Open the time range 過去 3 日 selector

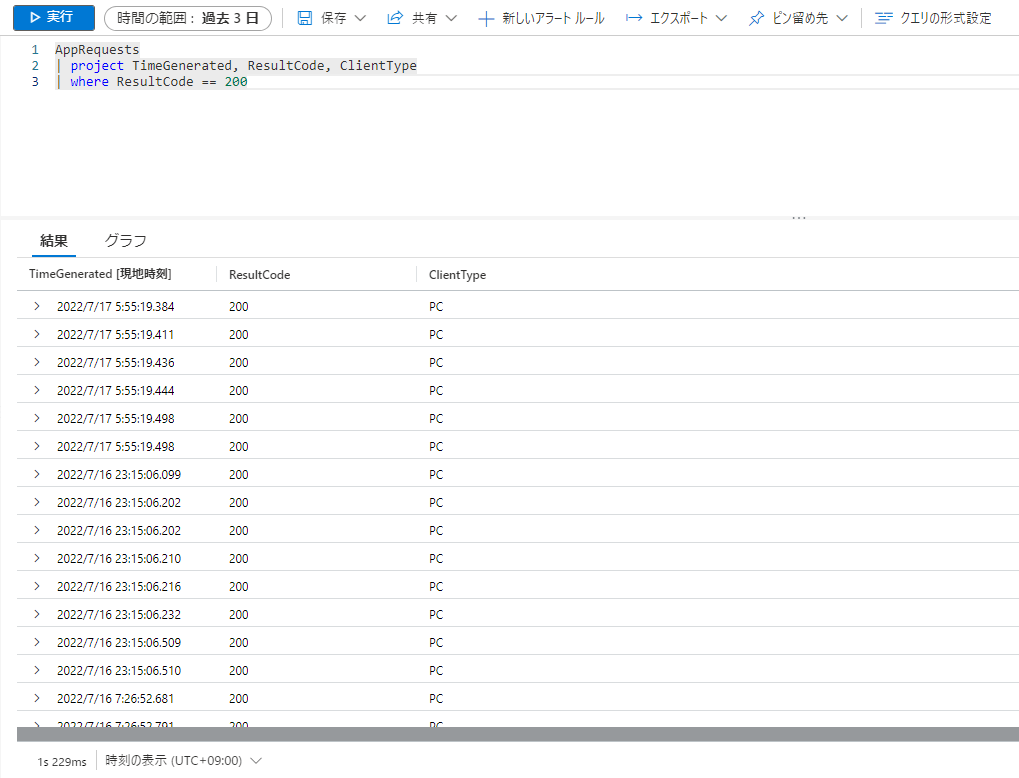187,18
